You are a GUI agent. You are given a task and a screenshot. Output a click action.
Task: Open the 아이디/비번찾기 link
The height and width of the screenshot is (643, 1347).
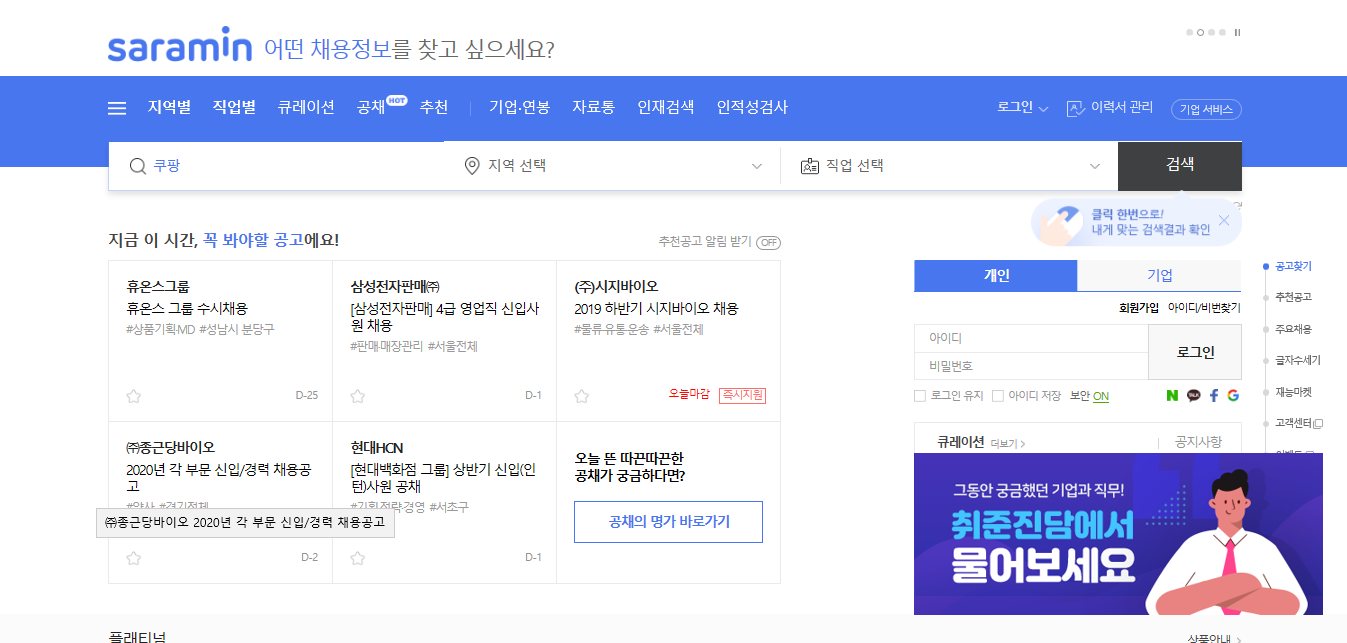point(1204,308)
